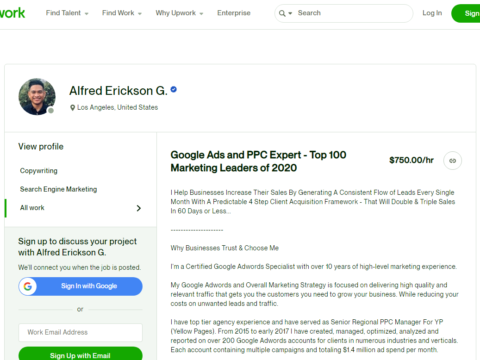Focus the Work Email Address field

(80, 332)
